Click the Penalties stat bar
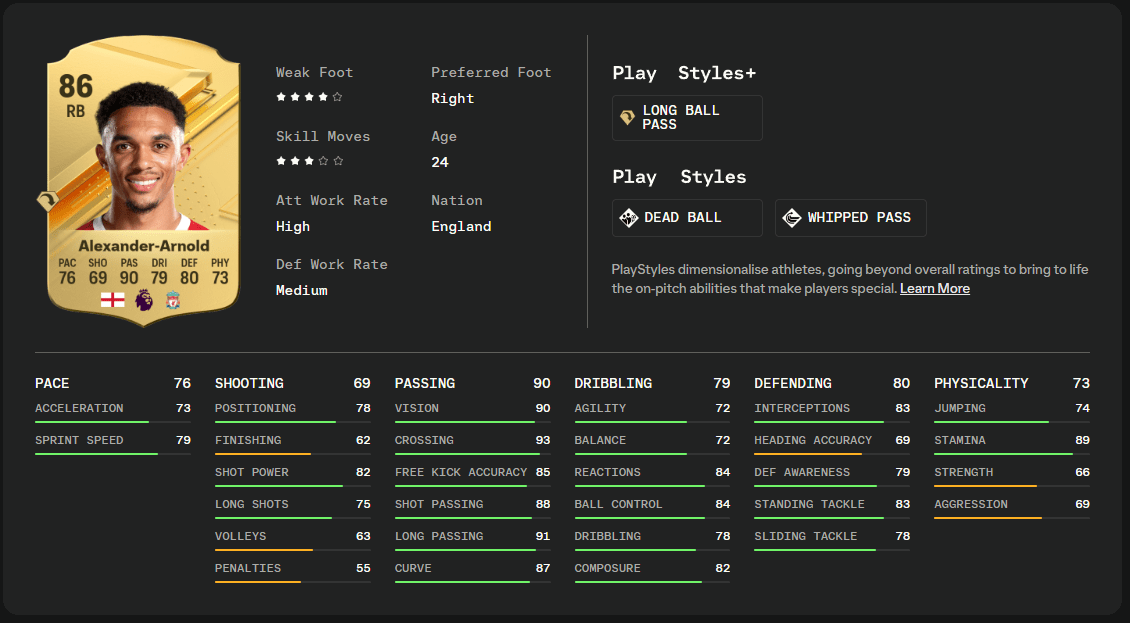 click(293, 582)
